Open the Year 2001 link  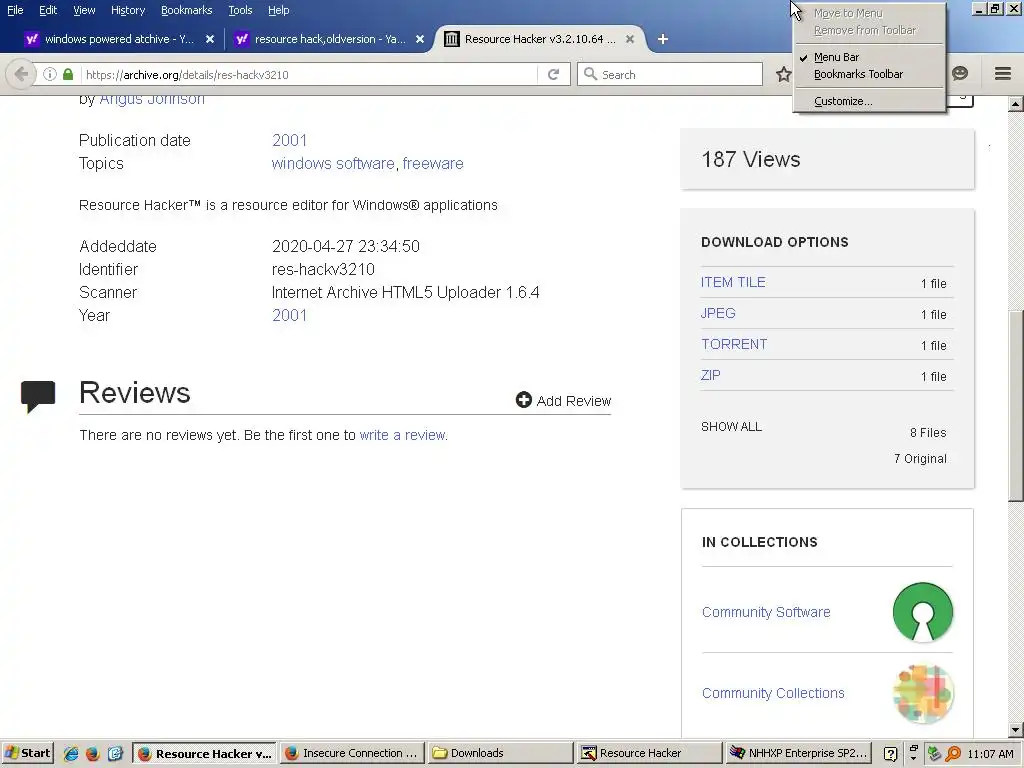pos(289,315)
